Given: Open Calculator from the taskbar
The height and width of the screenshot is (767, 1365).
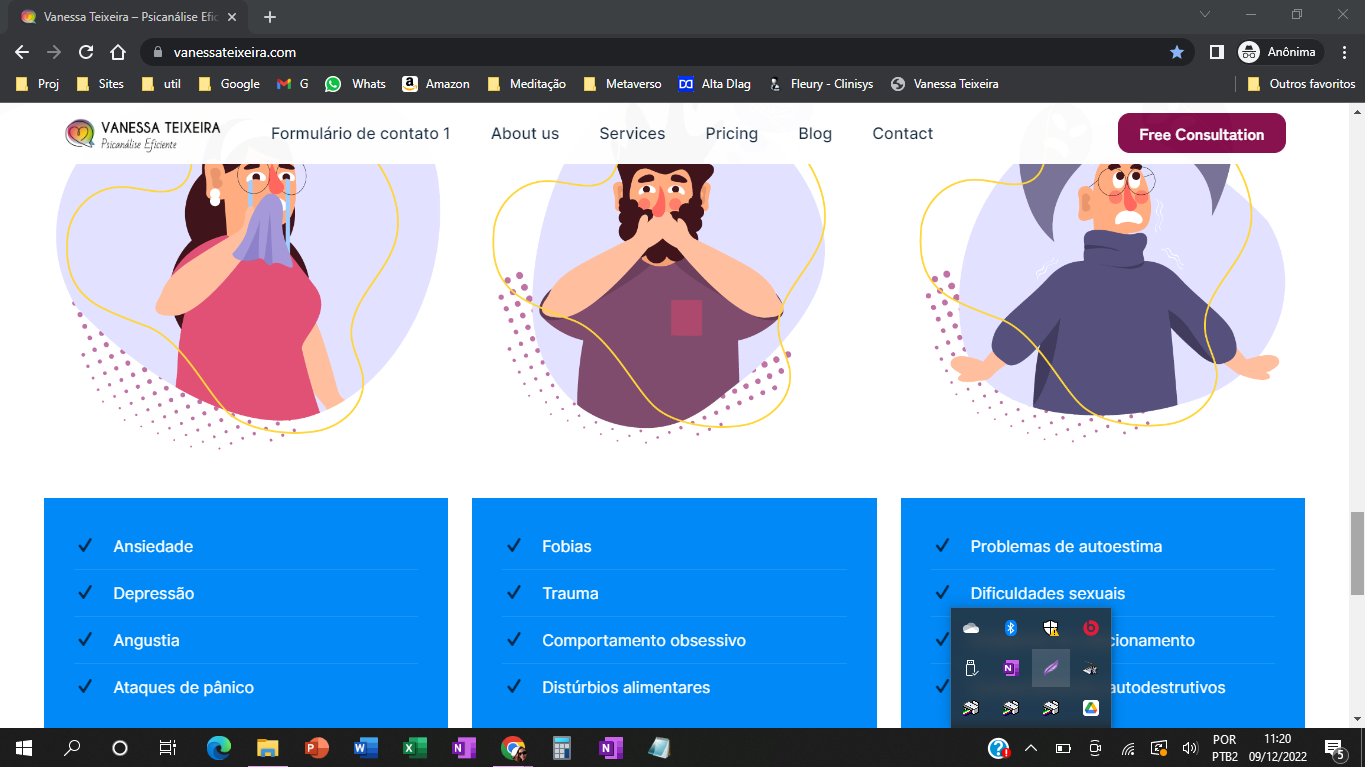Looking at the screenshot, I should point(561,747).
